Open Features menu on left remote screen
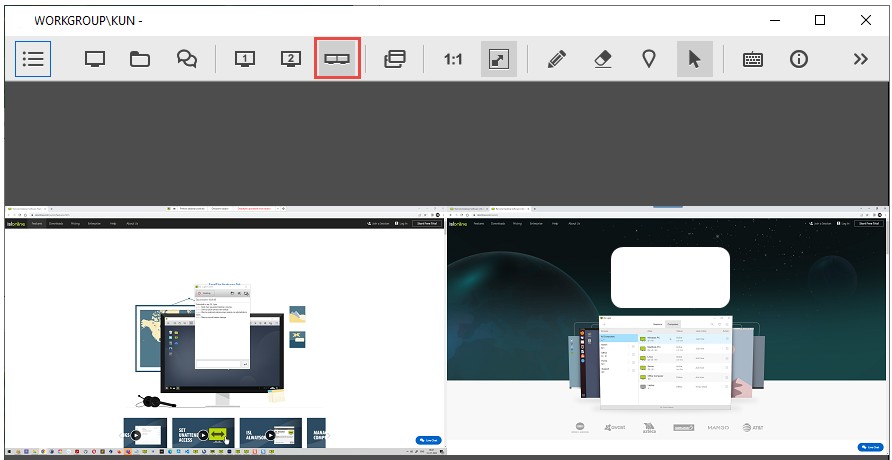 tap(37, 223)
